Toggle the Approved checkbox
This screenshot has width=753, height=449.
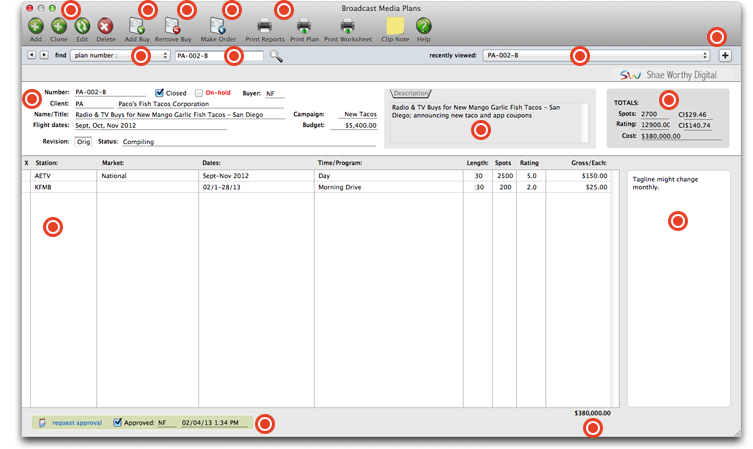coord(118,423)
